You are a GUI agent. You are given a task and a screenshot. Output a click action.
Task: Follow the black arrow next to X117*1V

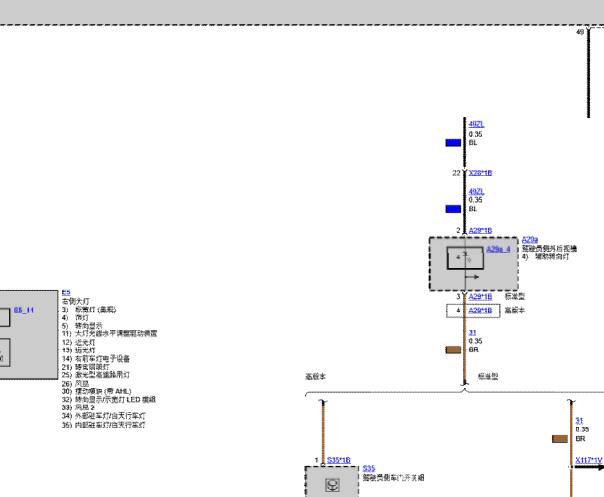[x=589, y=467]
